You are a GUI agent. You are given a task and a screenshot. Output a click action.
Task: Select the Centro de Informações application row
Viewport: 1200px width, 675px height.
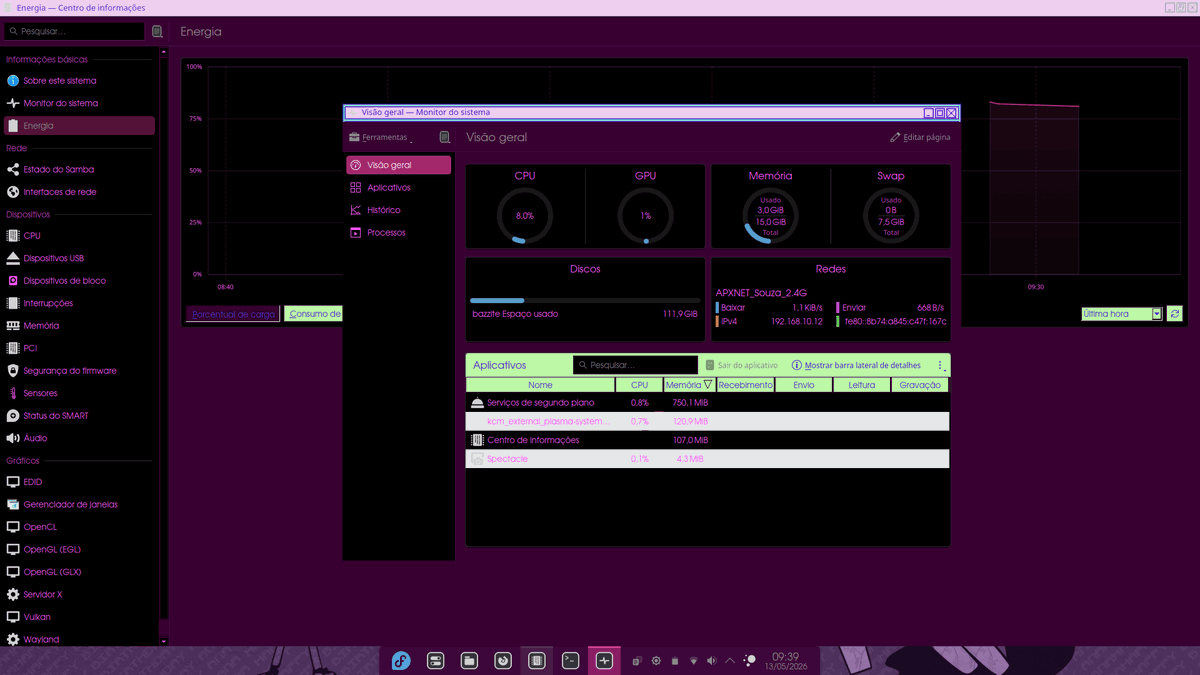[707, 440]
